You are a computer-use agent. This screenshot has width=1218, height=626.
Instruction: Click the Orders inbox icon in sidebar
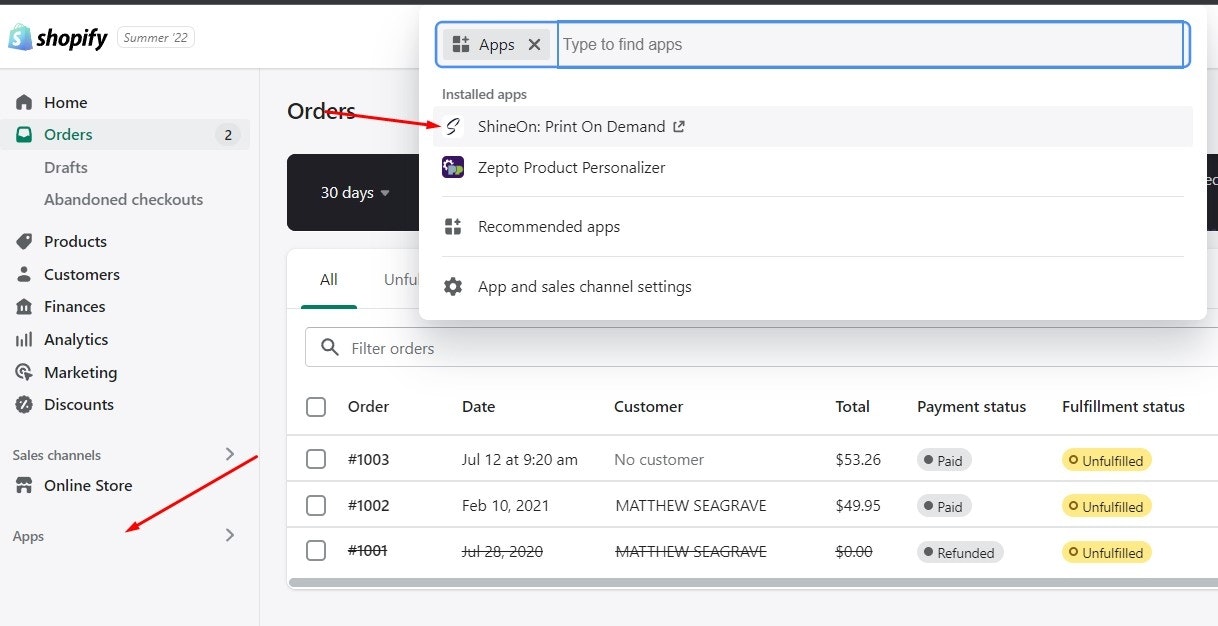(x=24, y=134)
